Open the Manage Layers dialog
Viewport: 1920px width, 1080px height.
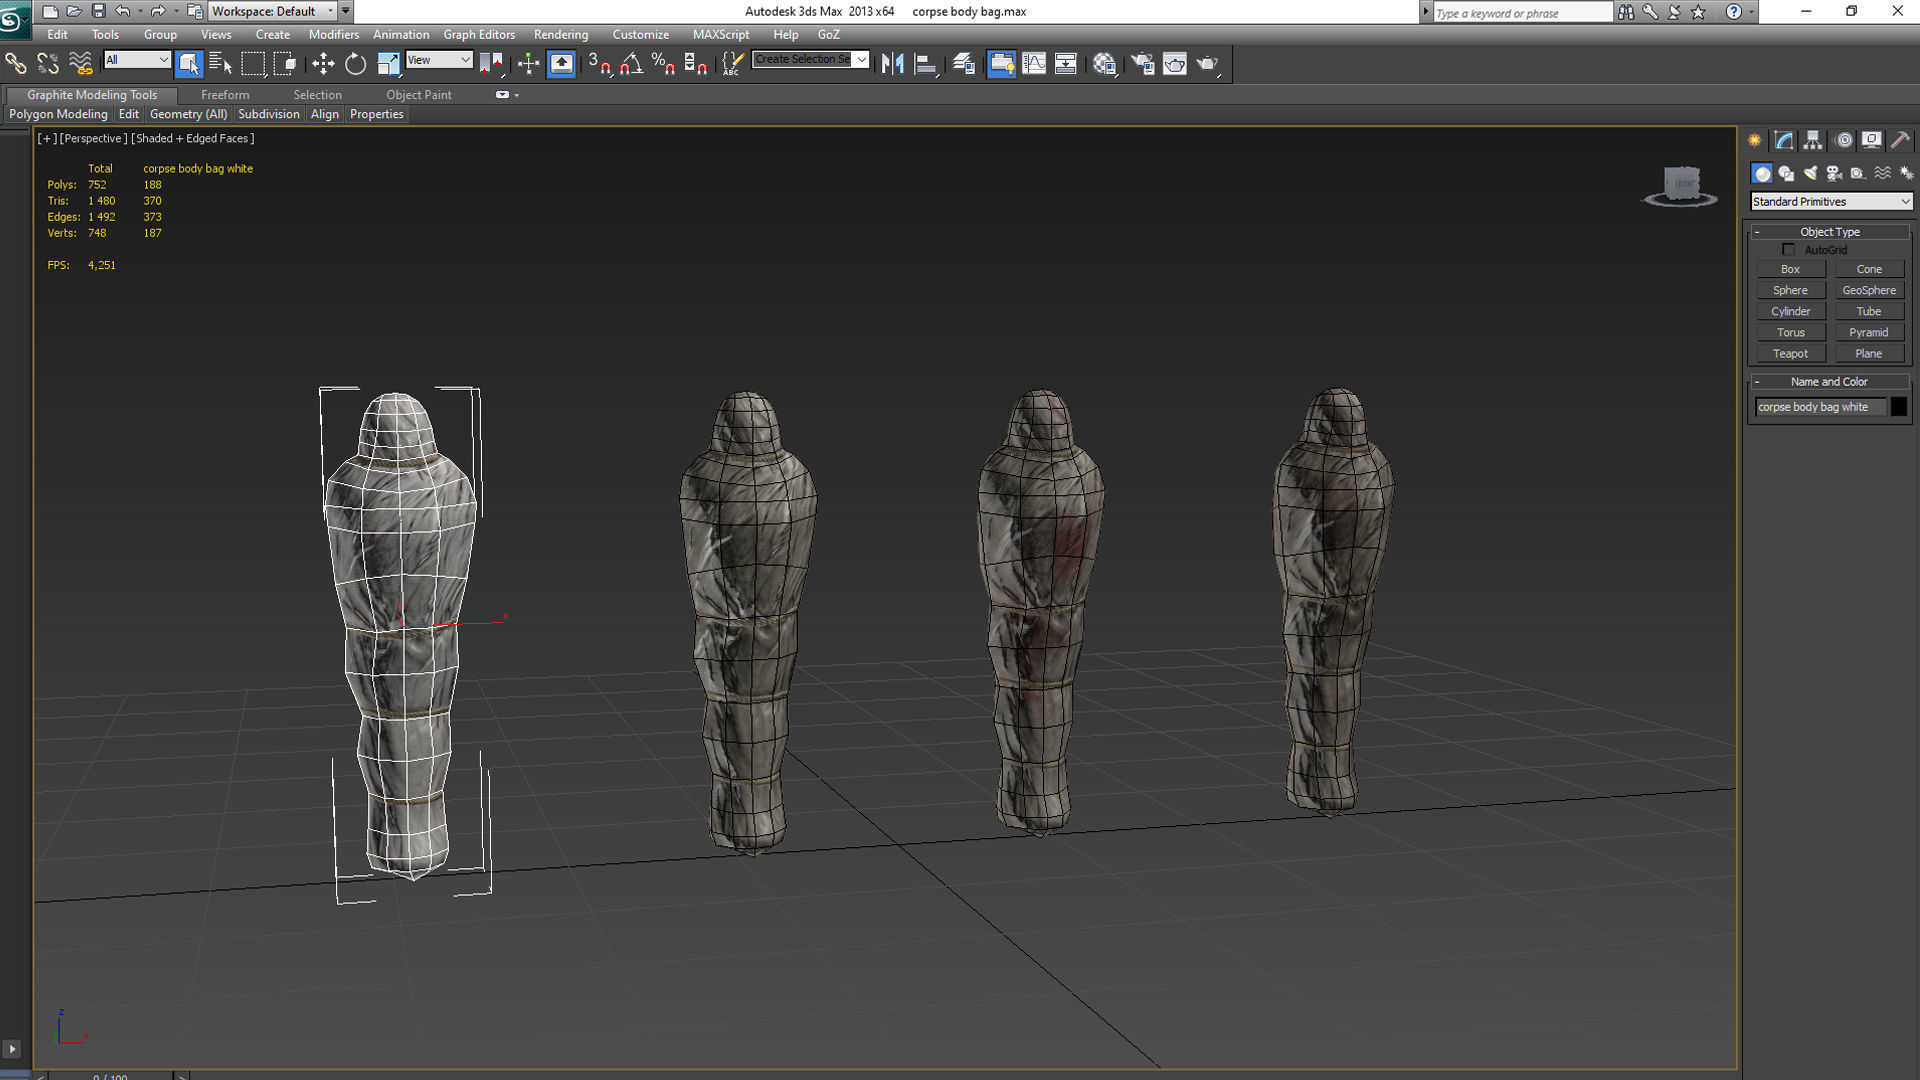click(964, 64)
